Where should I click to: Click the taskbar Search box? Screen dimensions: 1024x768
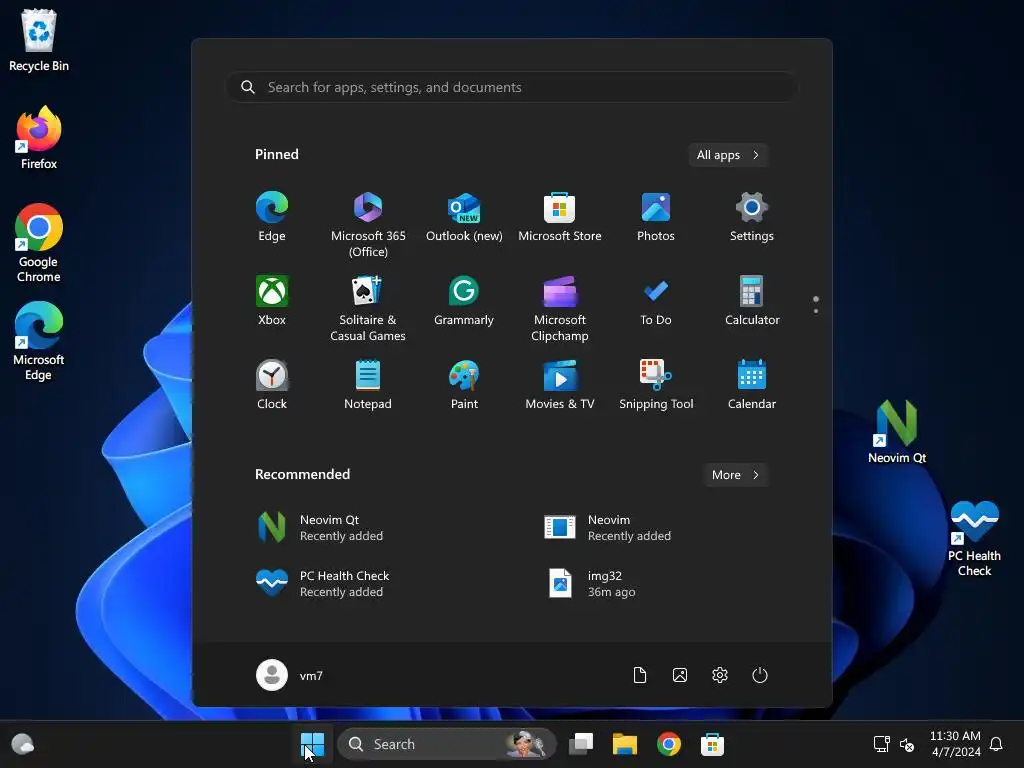click(x=447, y=744)
